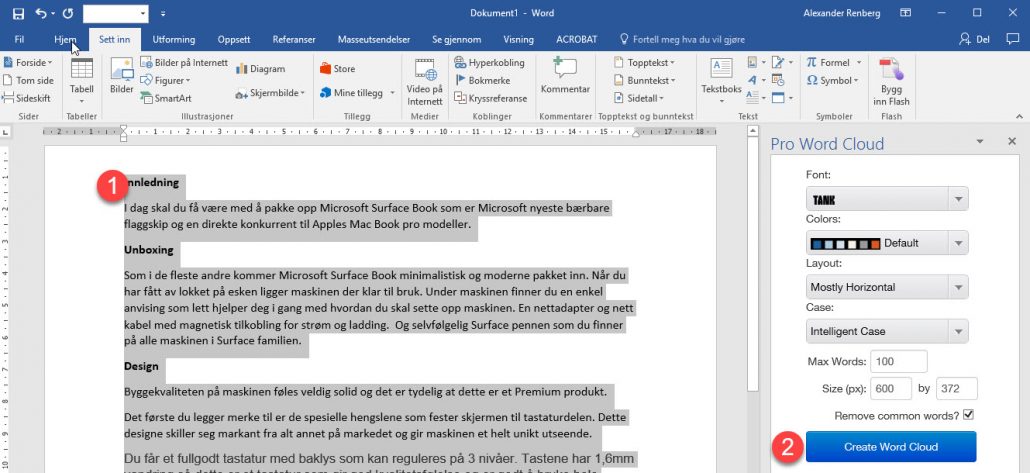Image resolution: width=1030 pixels, height=473 pixels.
Task: Expand the Layout dropdown Mostly Horizontal
Action: 886,287
